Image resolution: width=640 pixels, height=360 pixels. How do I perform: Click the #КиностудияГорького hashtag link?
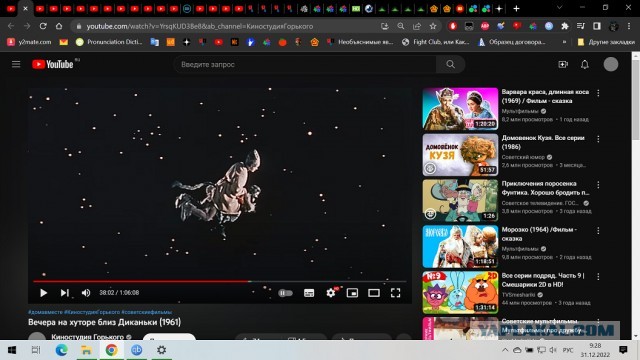click(x=92, y=312)
